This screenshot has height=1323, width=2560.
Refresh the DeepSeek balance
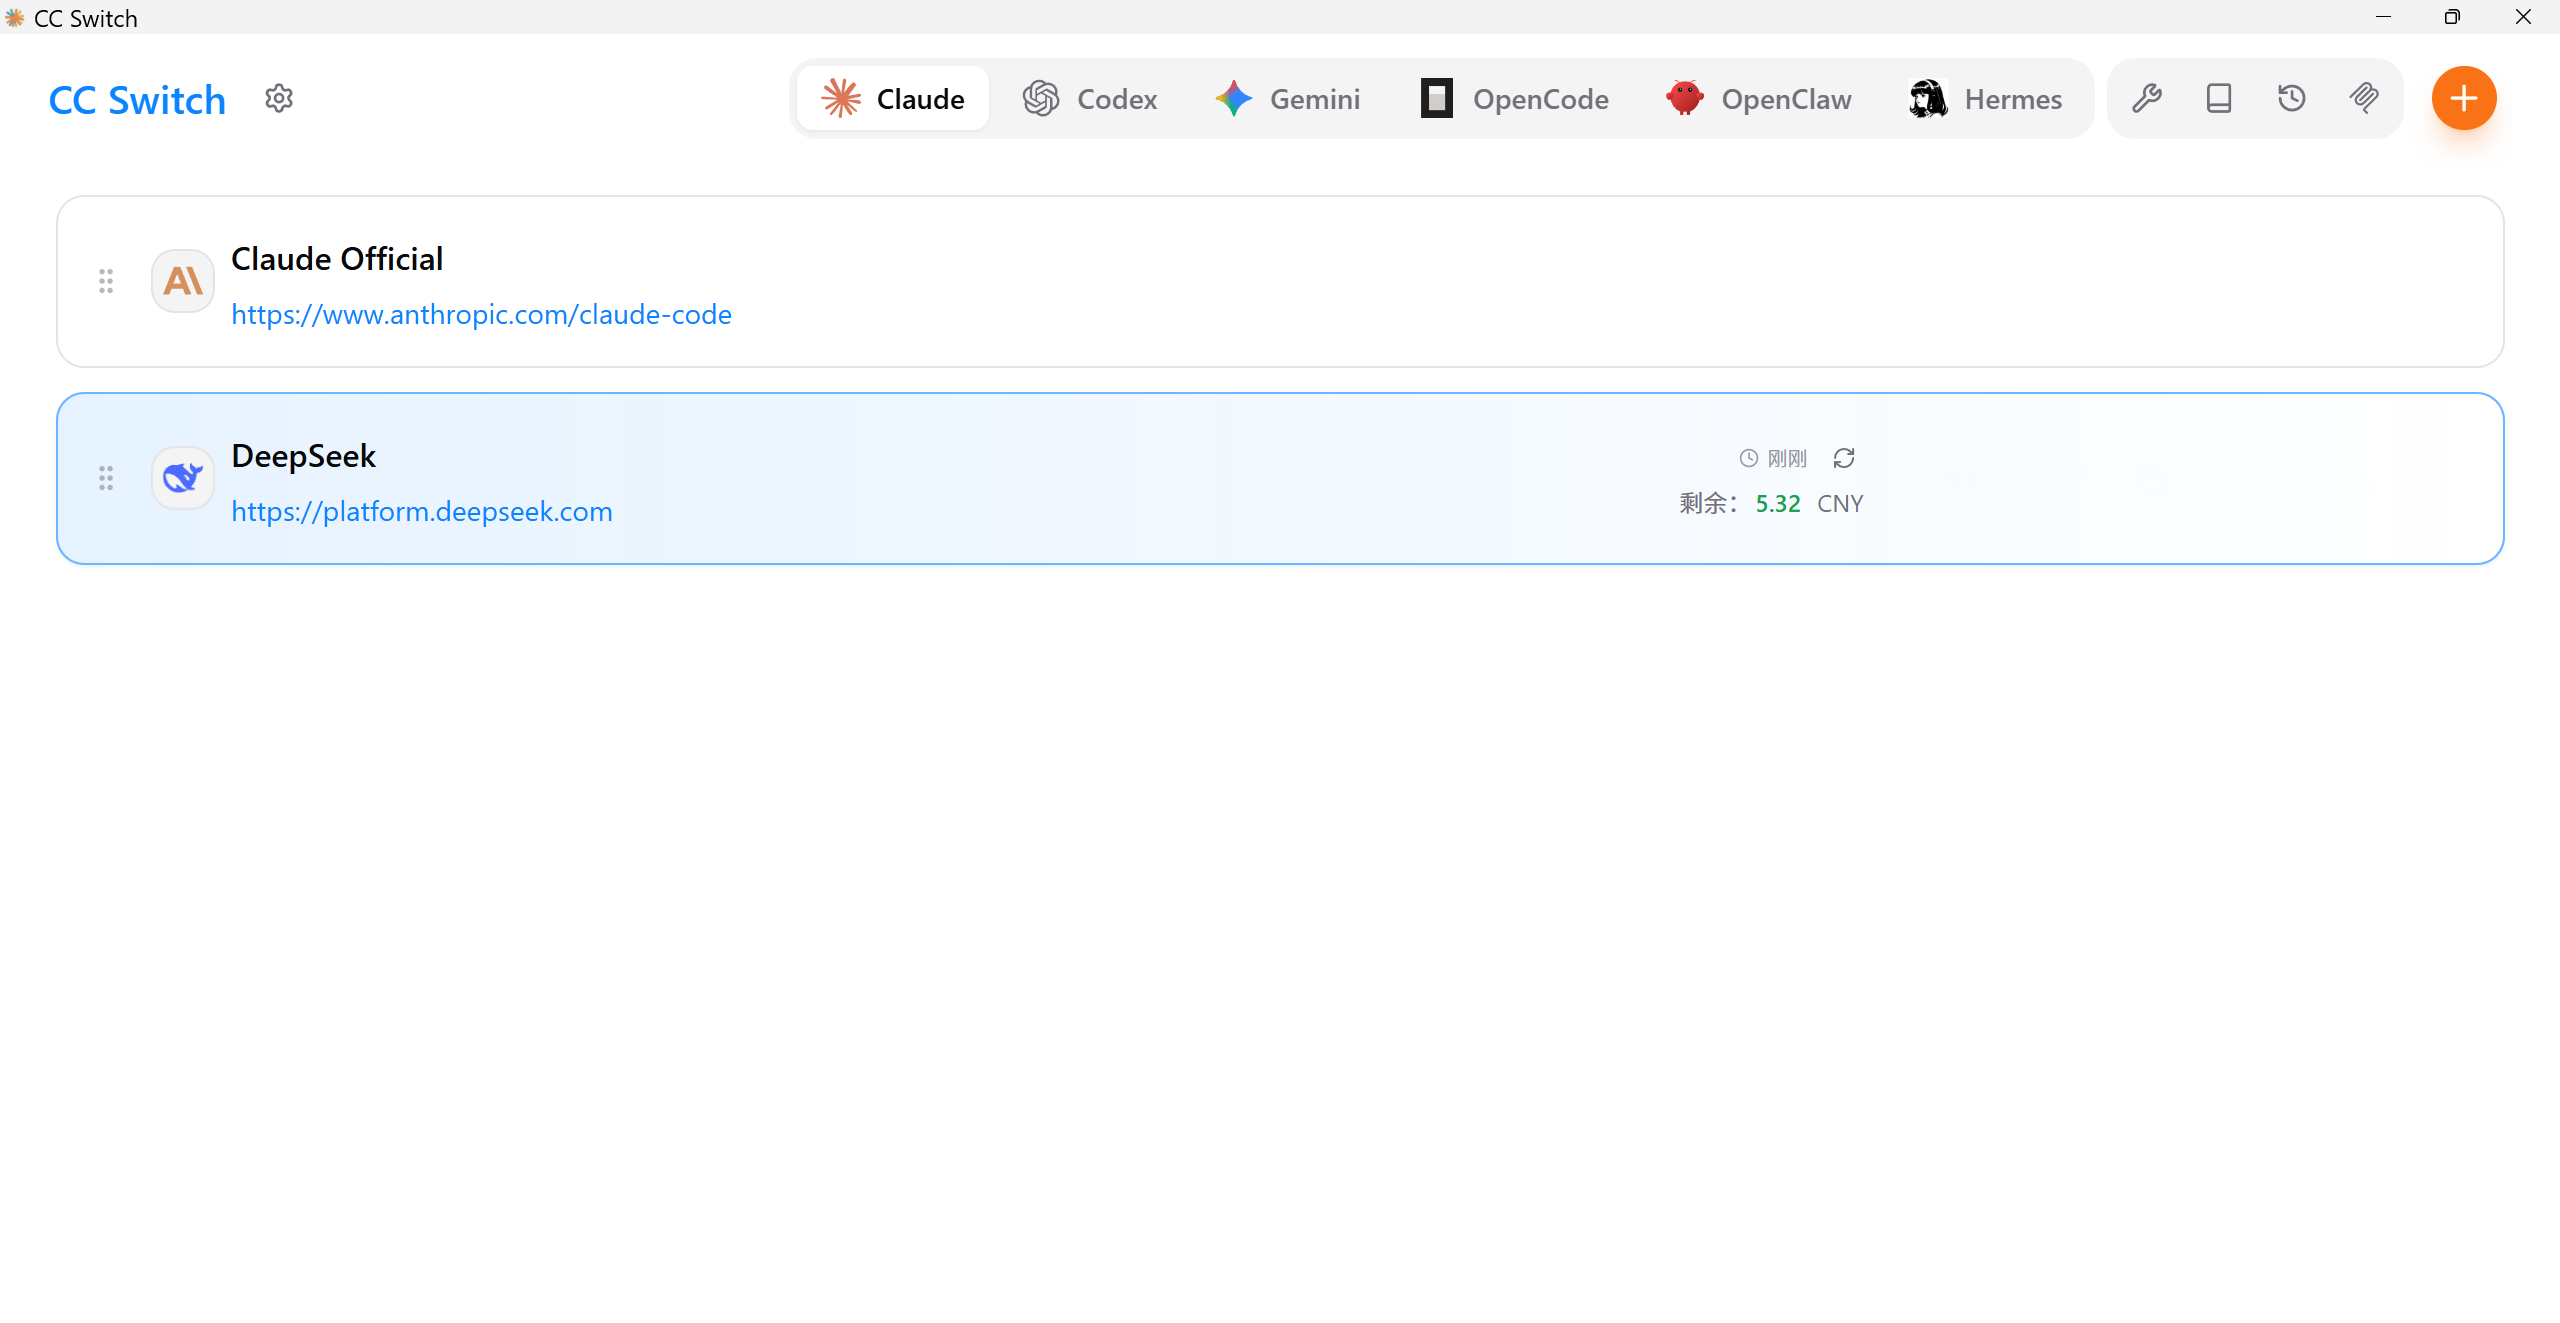tap(1844, 458)
